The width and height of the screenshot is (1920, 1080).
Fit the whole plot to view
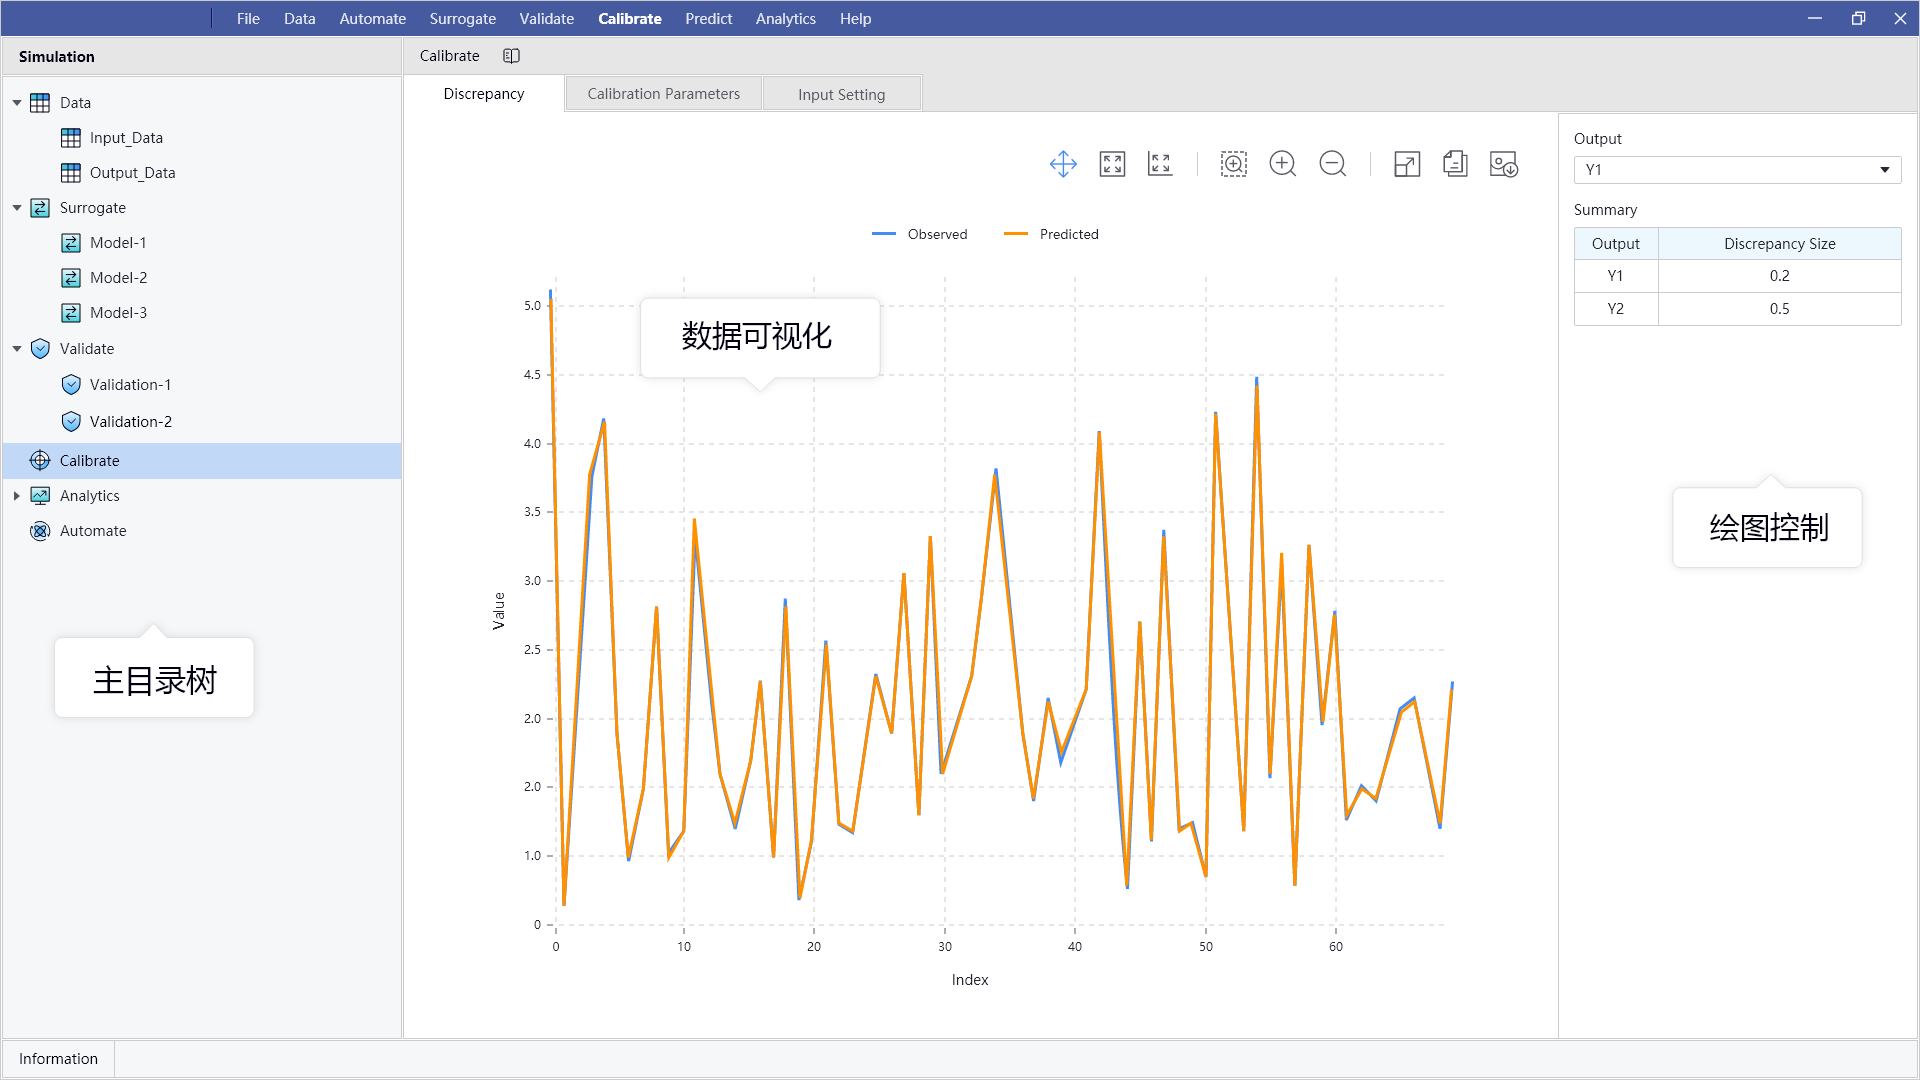(x=1112, y=164)
